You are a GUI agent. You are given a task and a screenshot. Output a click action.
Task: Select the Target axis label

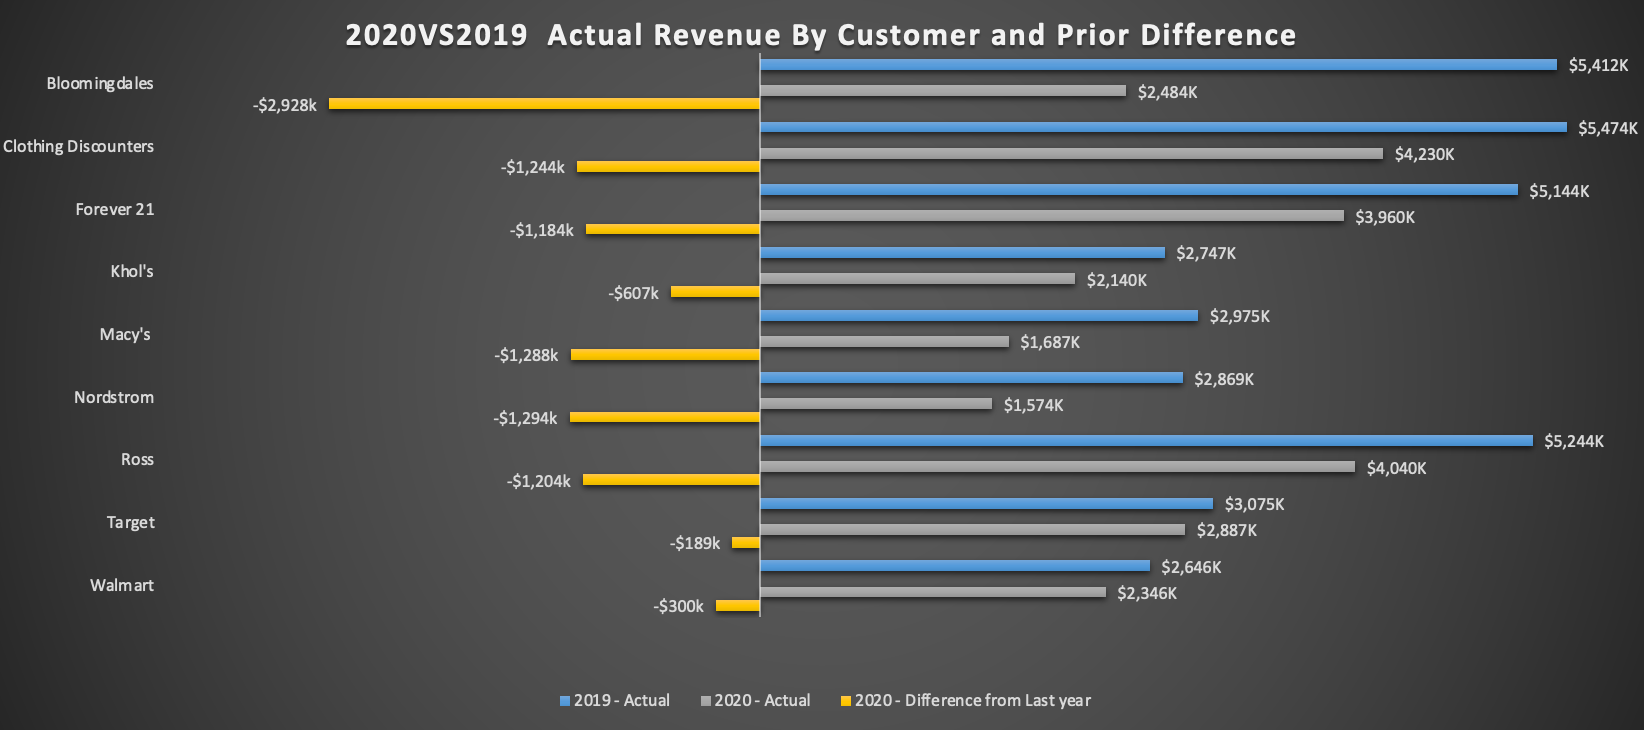click(131, 522)
